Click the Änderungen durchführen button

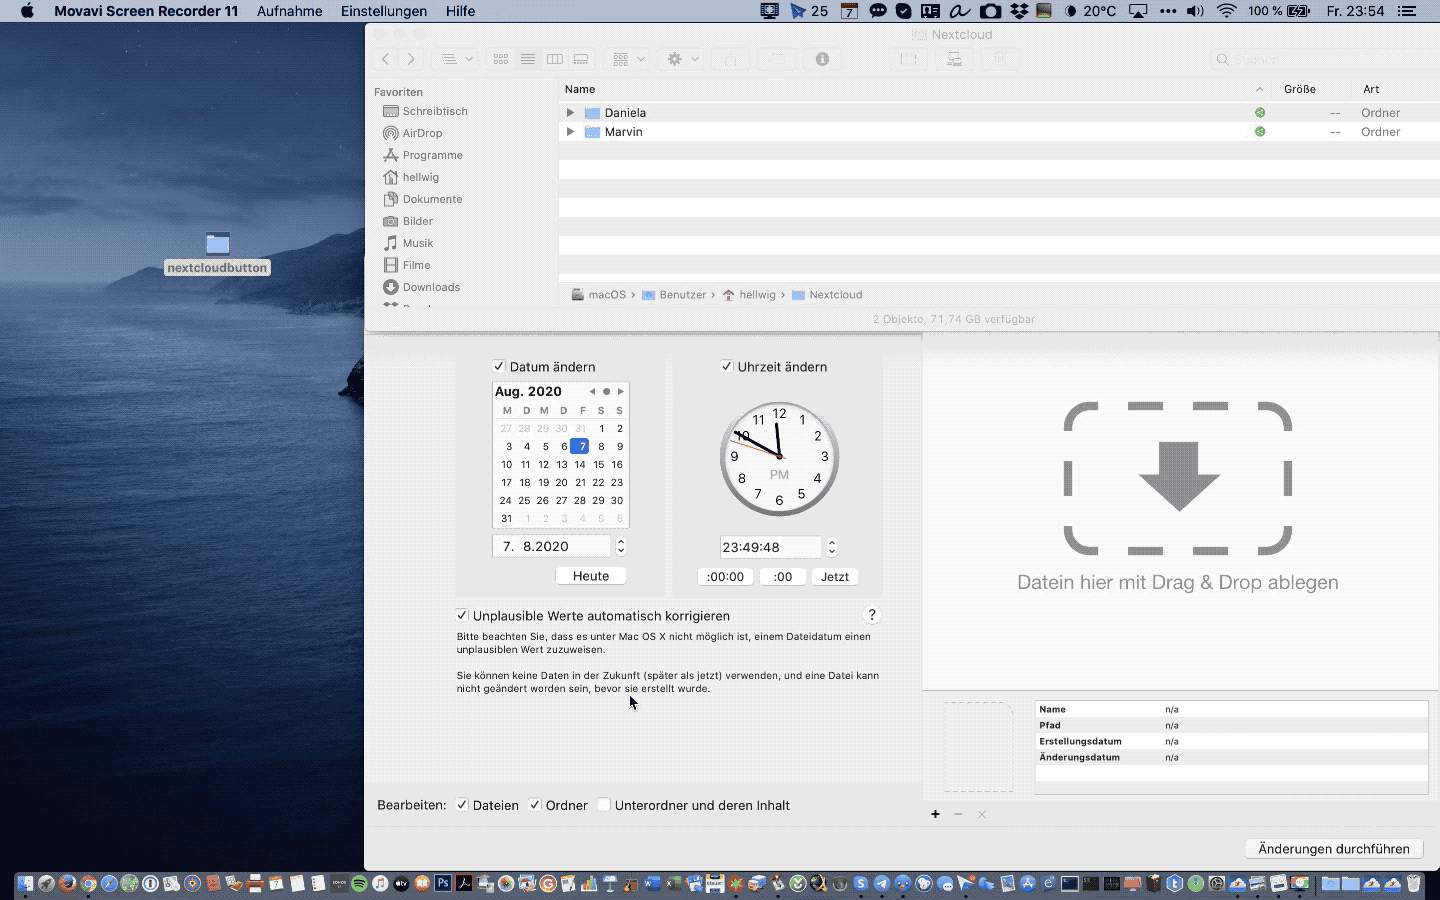coord(1334,848)
